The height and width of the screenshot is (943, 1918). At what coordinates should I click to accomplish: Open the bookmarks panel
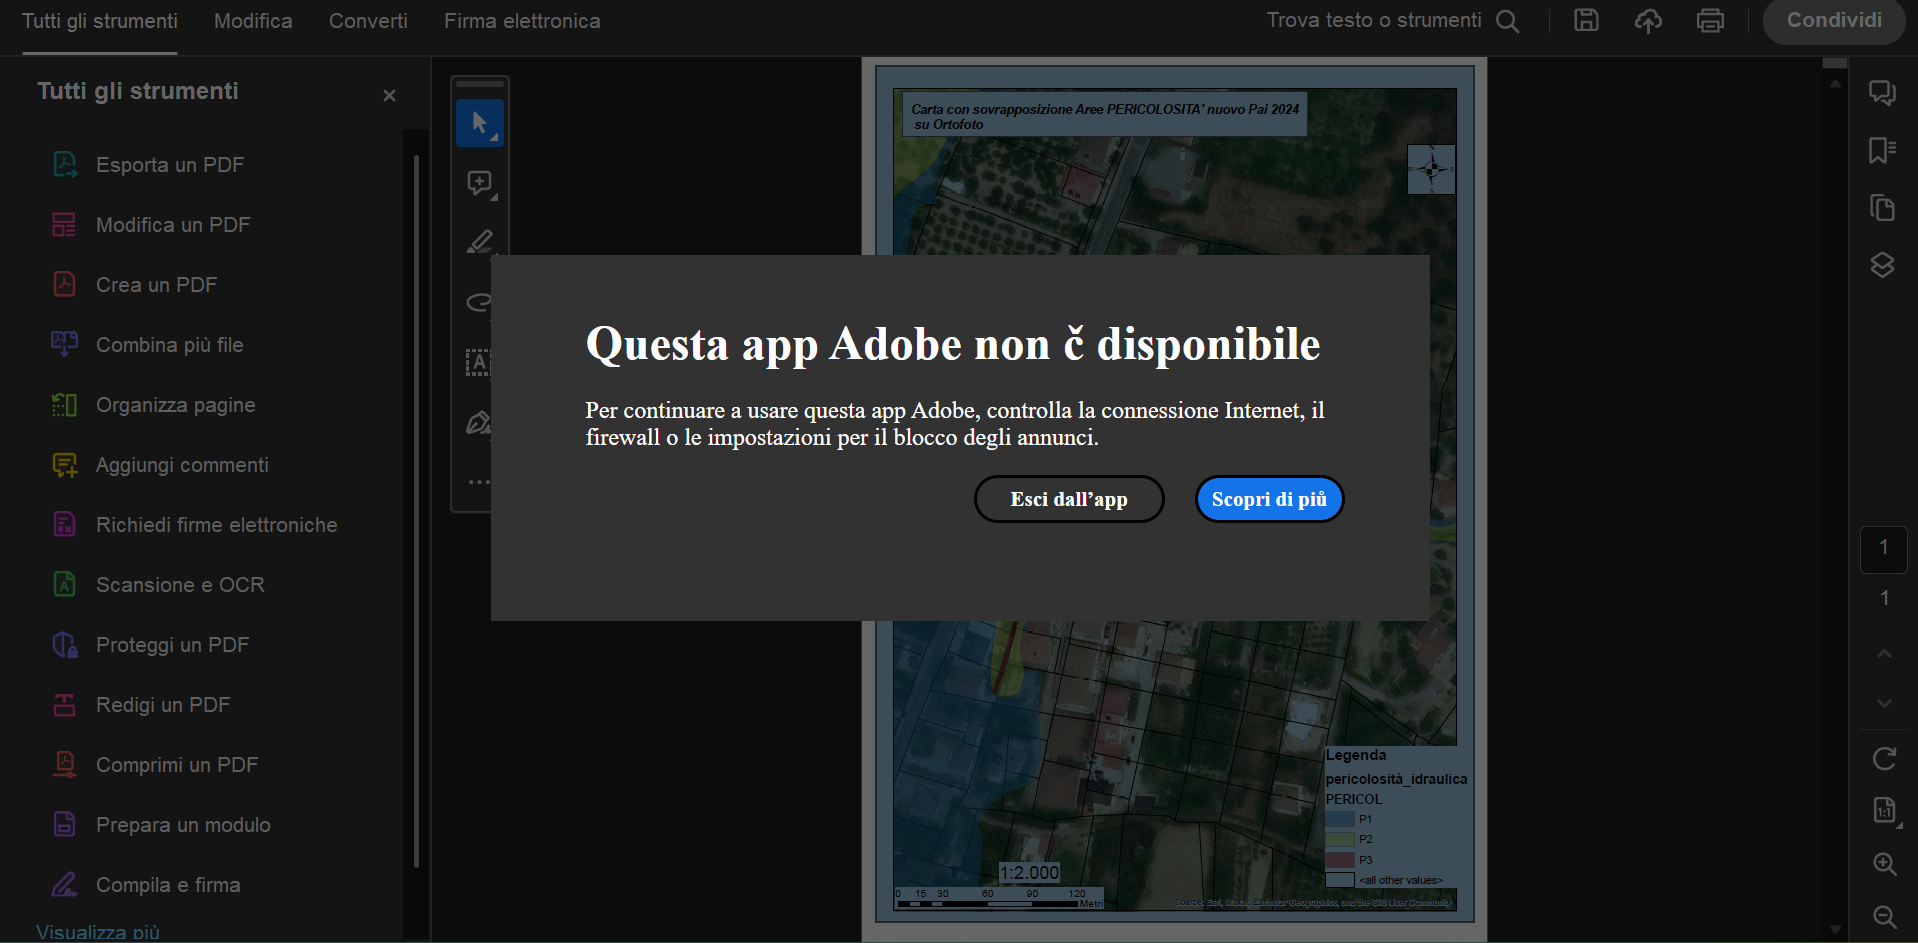(x=1882, y=150)
